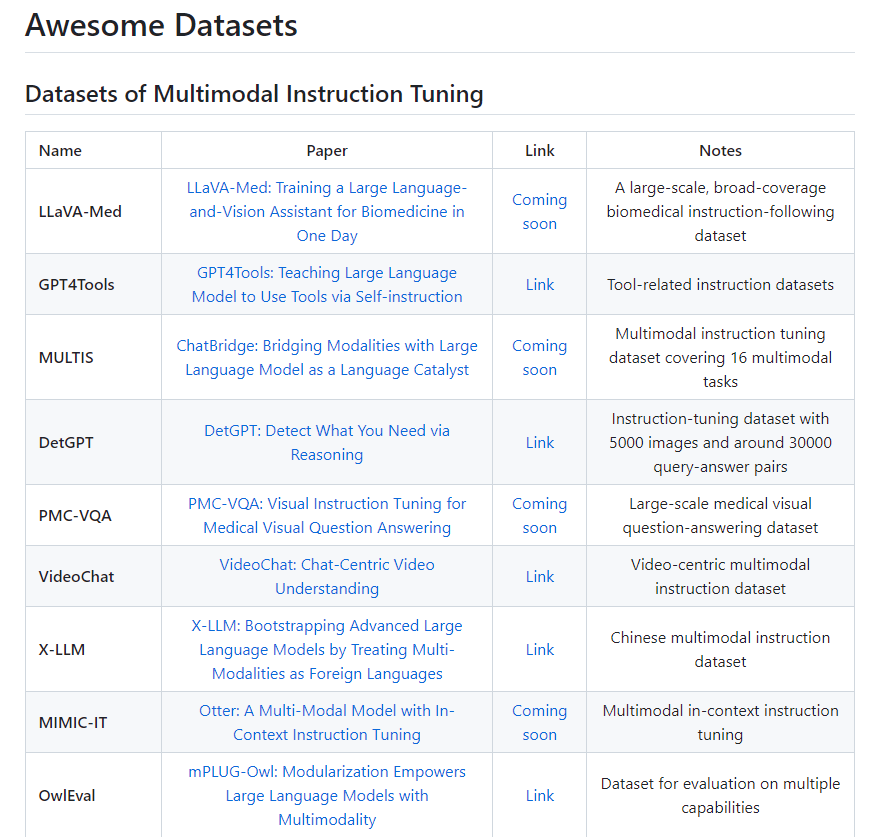The image size is (870, 837).
Task: Click the Multimodal in-context instruction tuning note
Action: click(720, 722)
